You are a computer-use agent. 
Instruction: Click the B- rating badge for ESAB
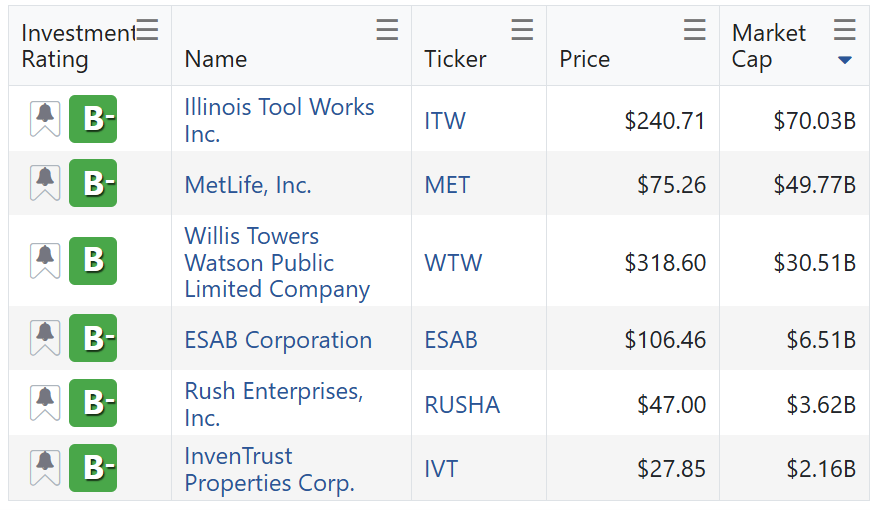tap(93, 338)
